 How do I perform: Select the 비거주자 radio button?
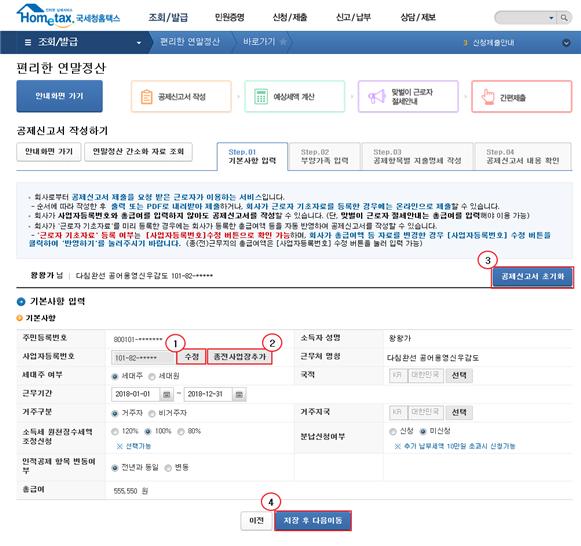(x=152, y=413)
